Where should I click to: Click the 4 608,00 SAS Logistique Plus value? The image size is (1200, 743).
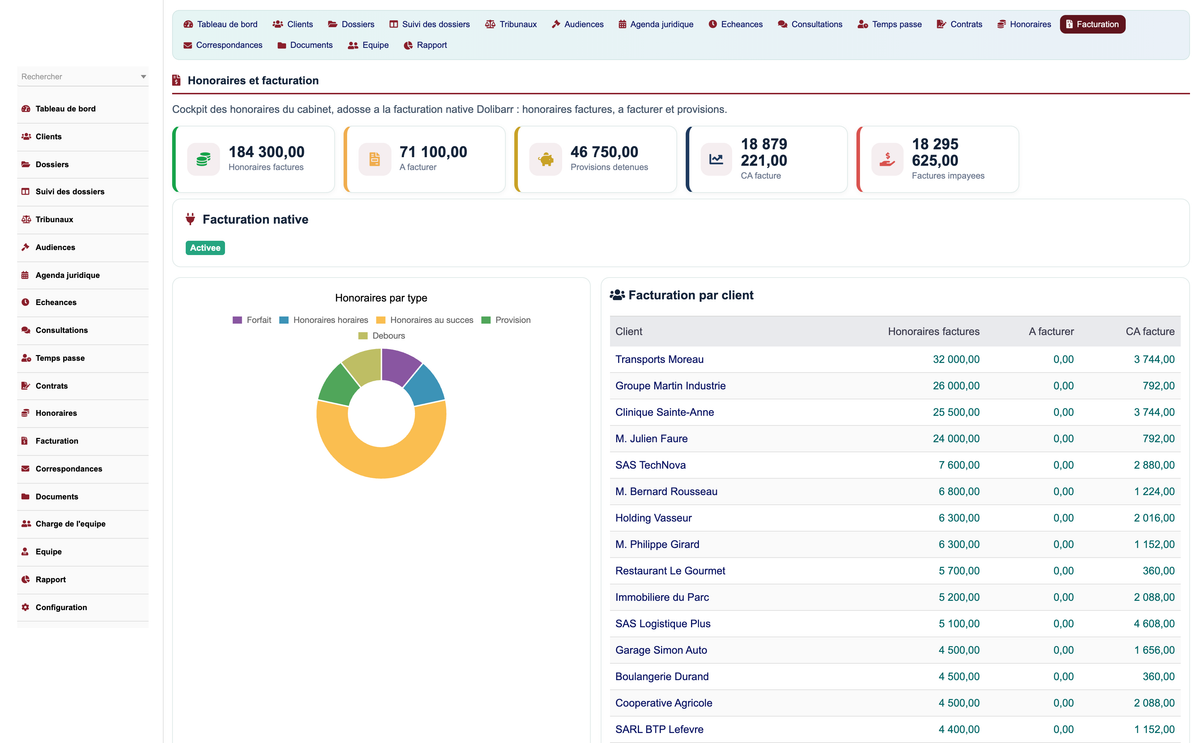(1154, 624)
